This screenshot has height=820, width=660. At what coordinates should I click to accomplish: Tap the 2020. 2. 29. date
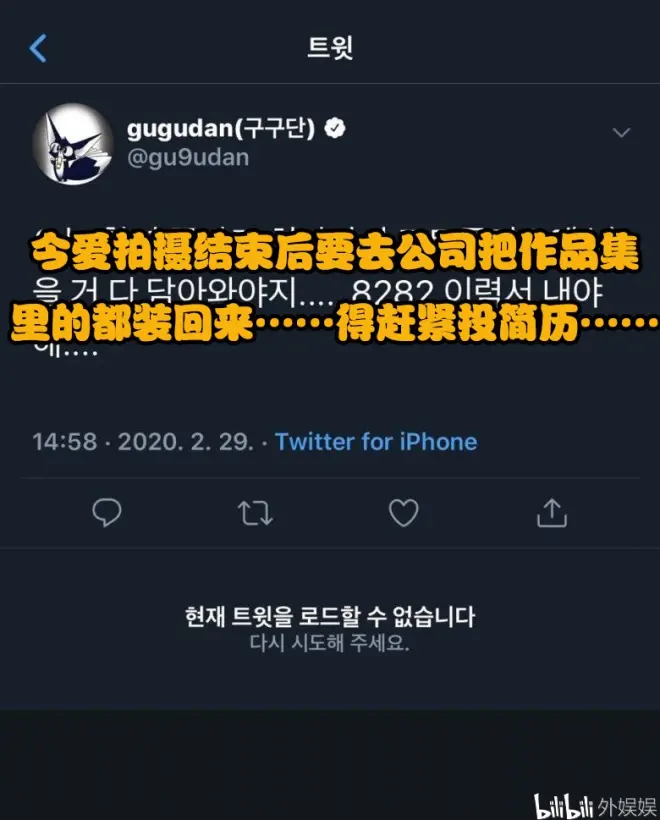pyautogui.click(x=186, y=442)
